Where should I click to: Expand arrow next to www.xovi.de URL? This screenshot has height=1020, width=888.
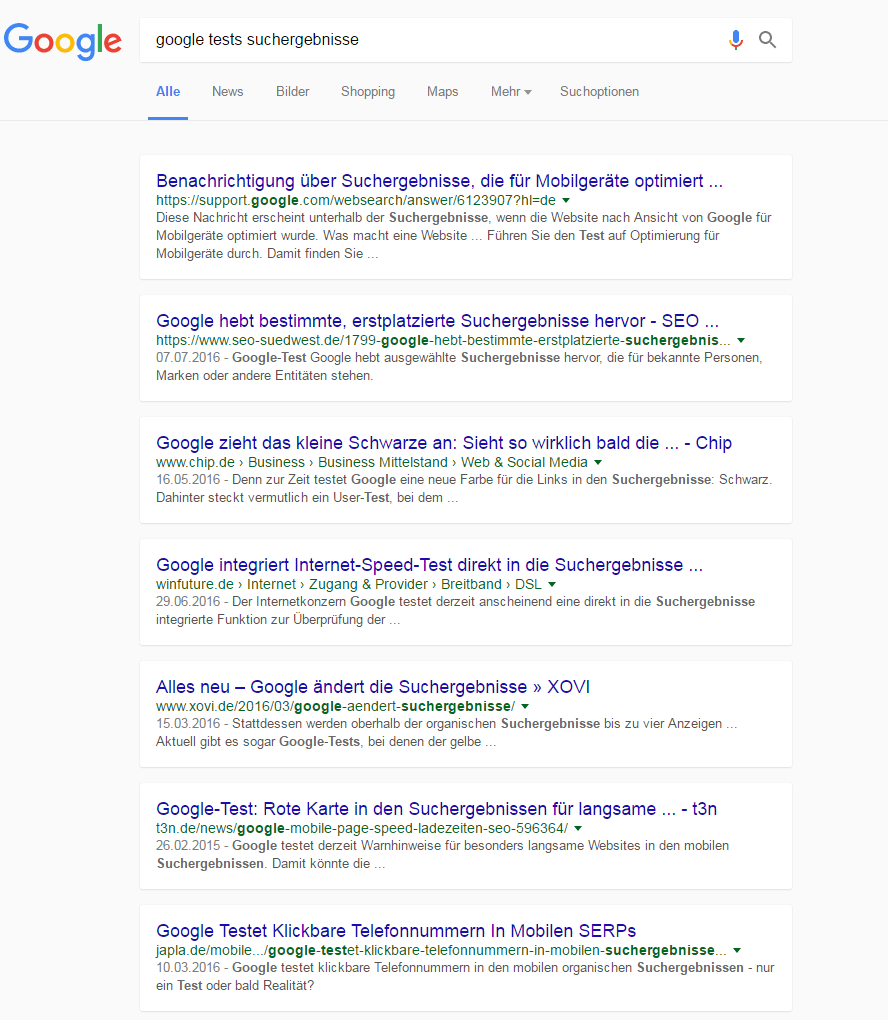(x=525, y=706)
